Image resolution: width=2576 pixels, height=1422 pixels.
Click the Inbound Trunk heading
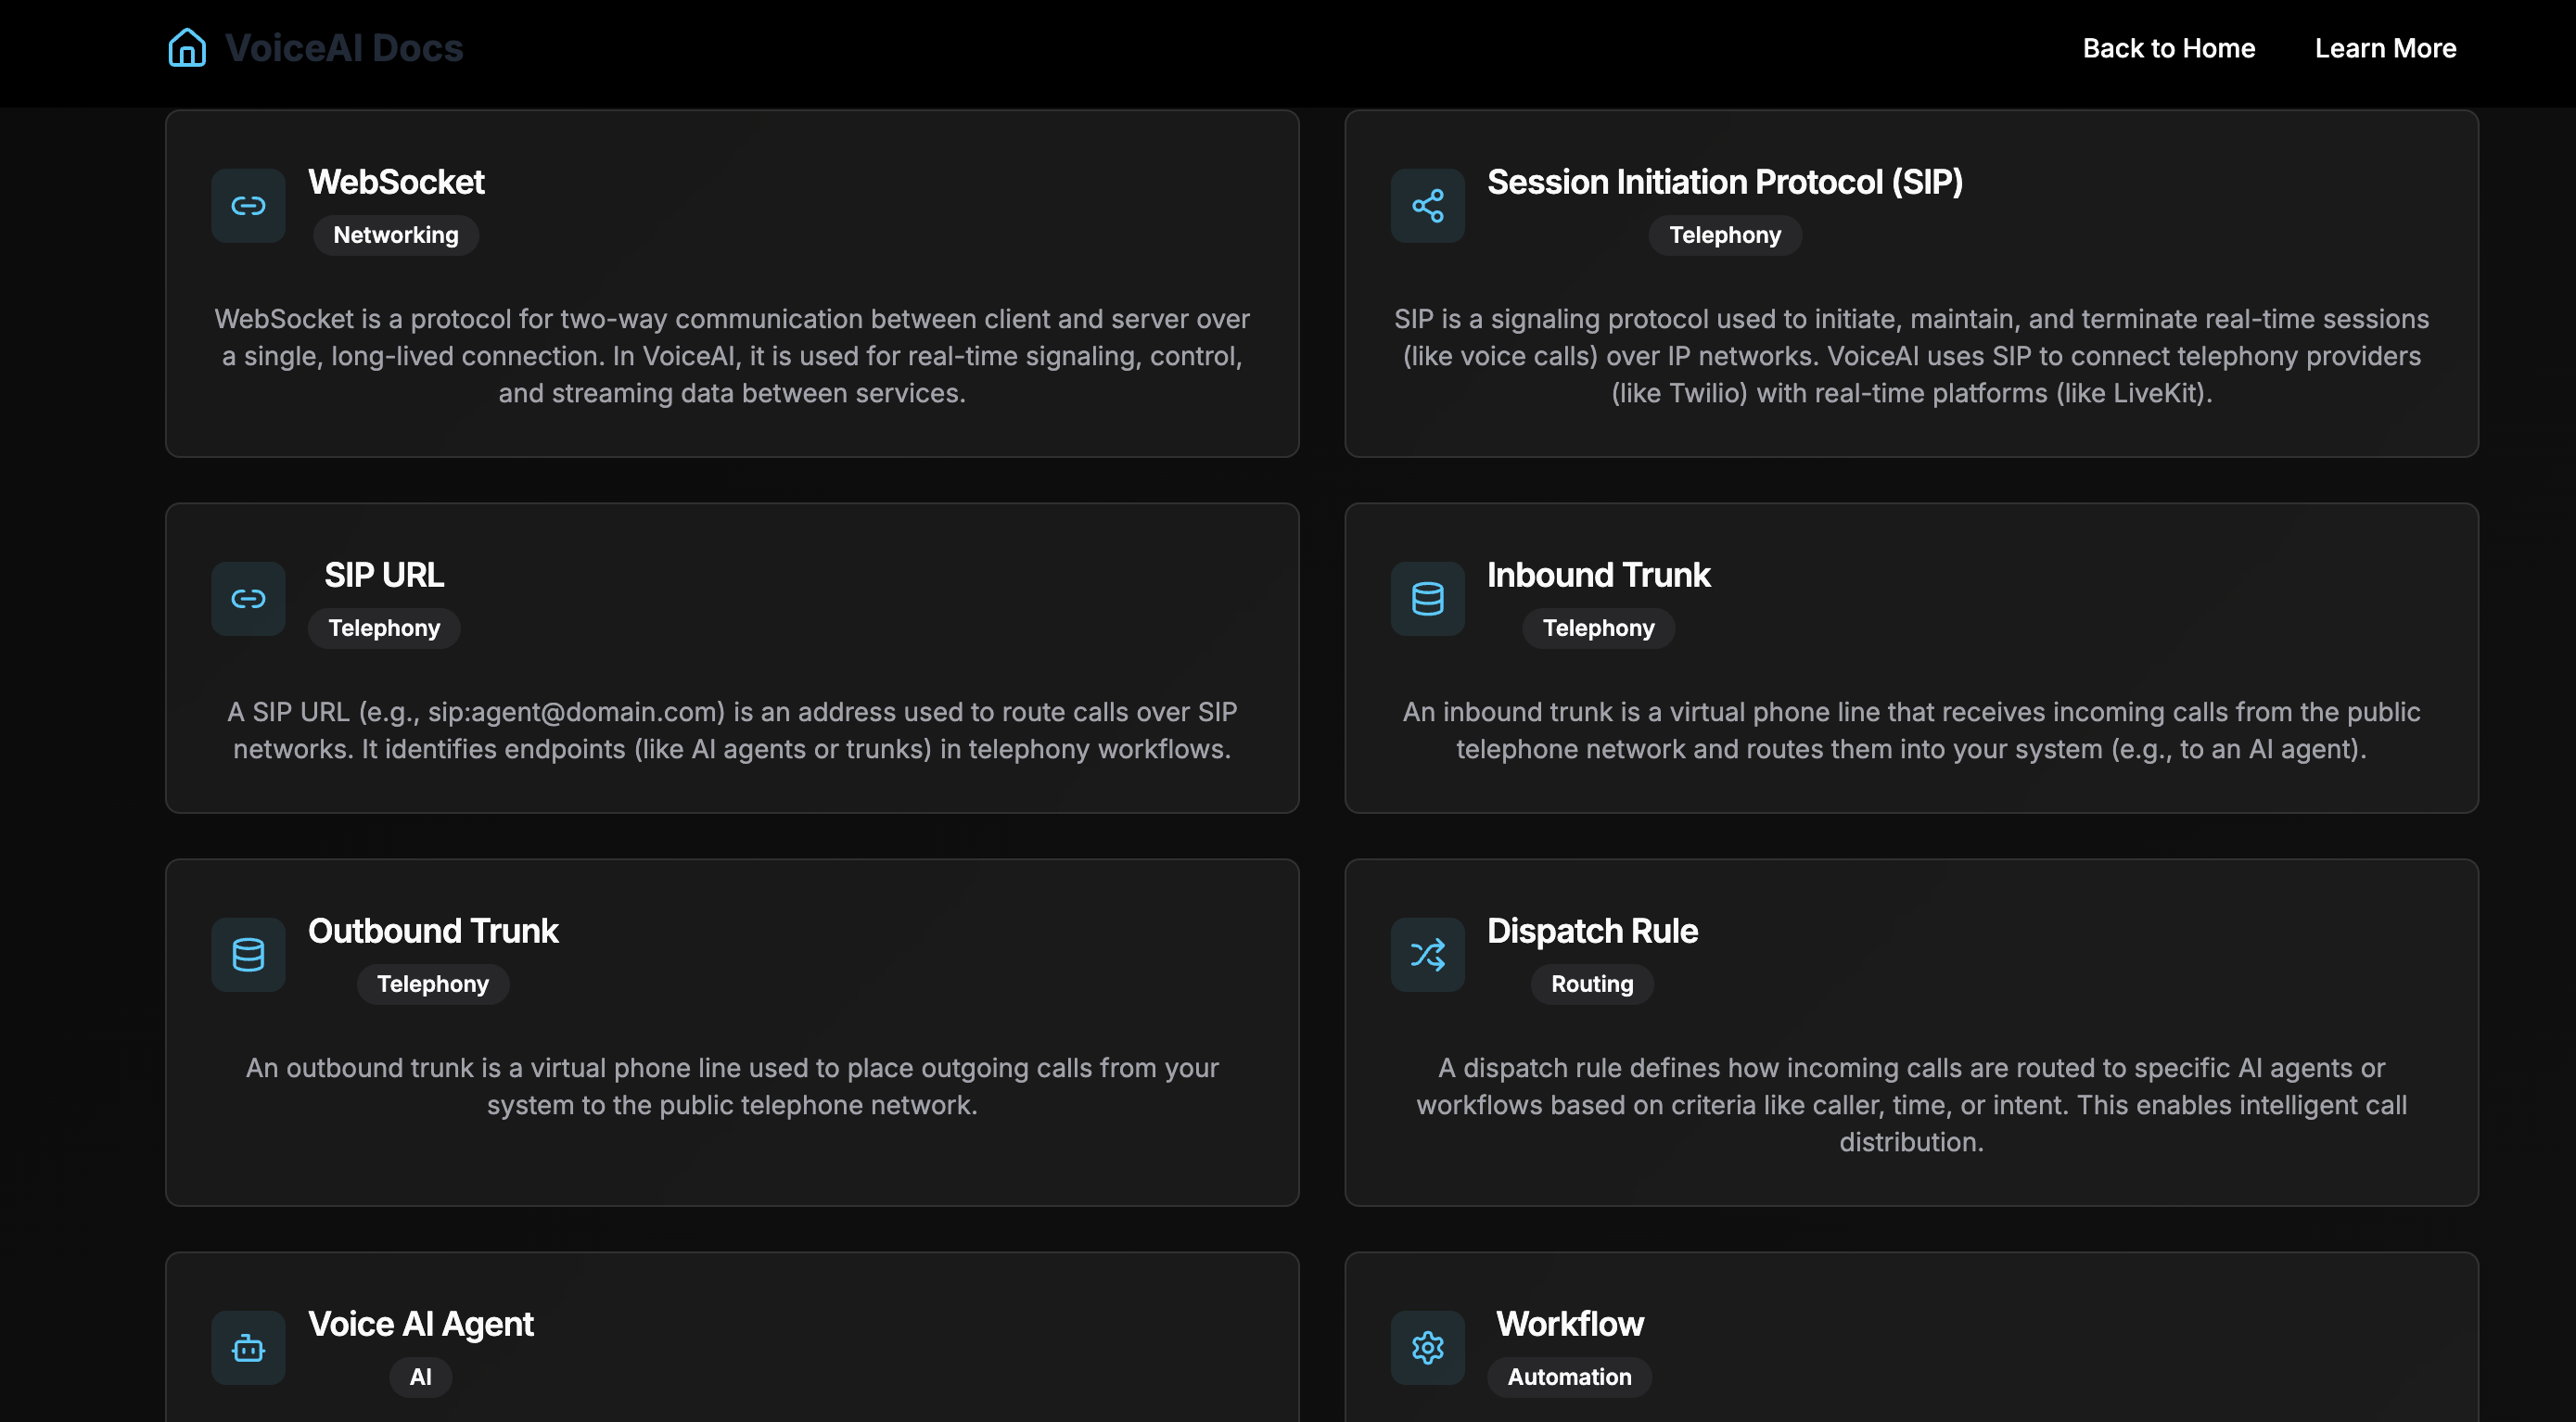(1598, 575)
